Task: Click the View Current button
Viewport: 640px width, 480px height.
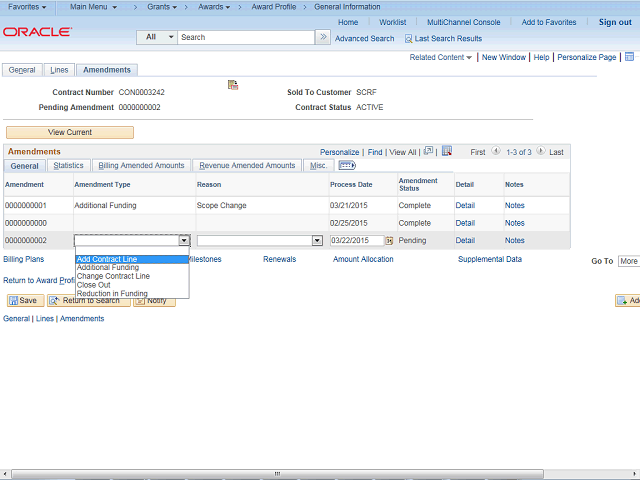Action: (70, 132)
